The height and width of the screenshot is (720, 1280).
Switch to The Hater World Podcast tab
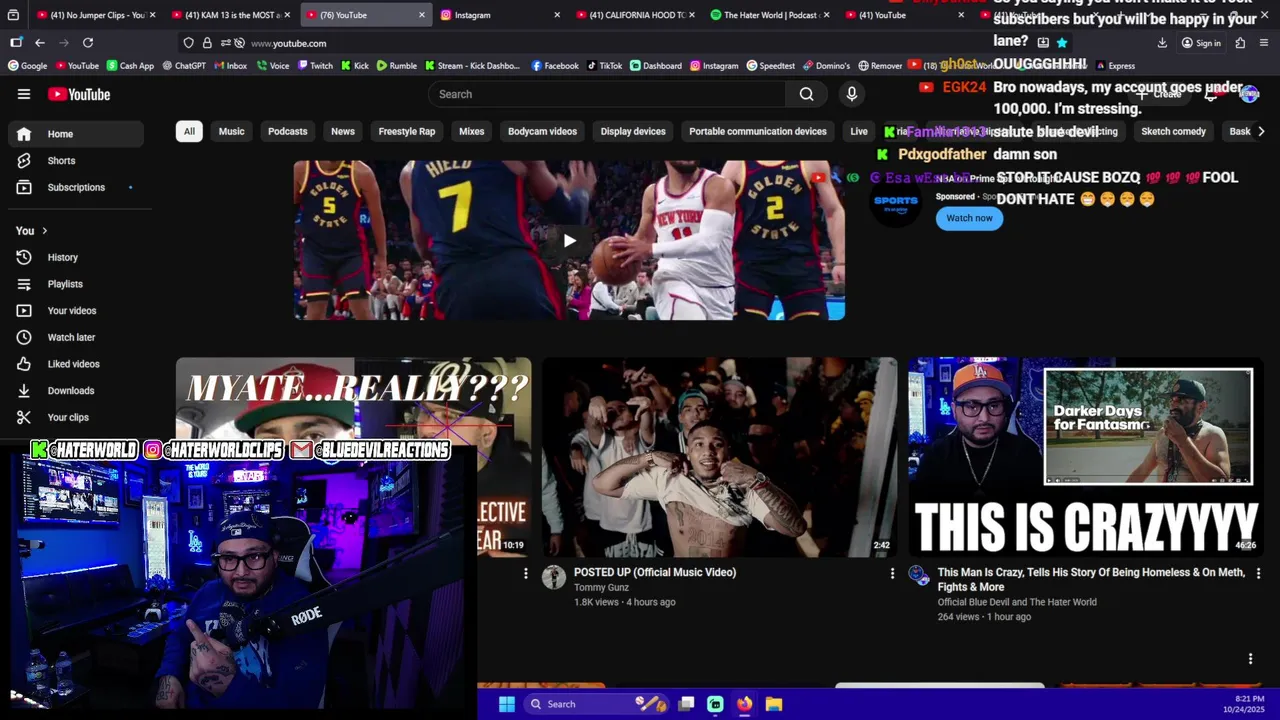point(768,15)
